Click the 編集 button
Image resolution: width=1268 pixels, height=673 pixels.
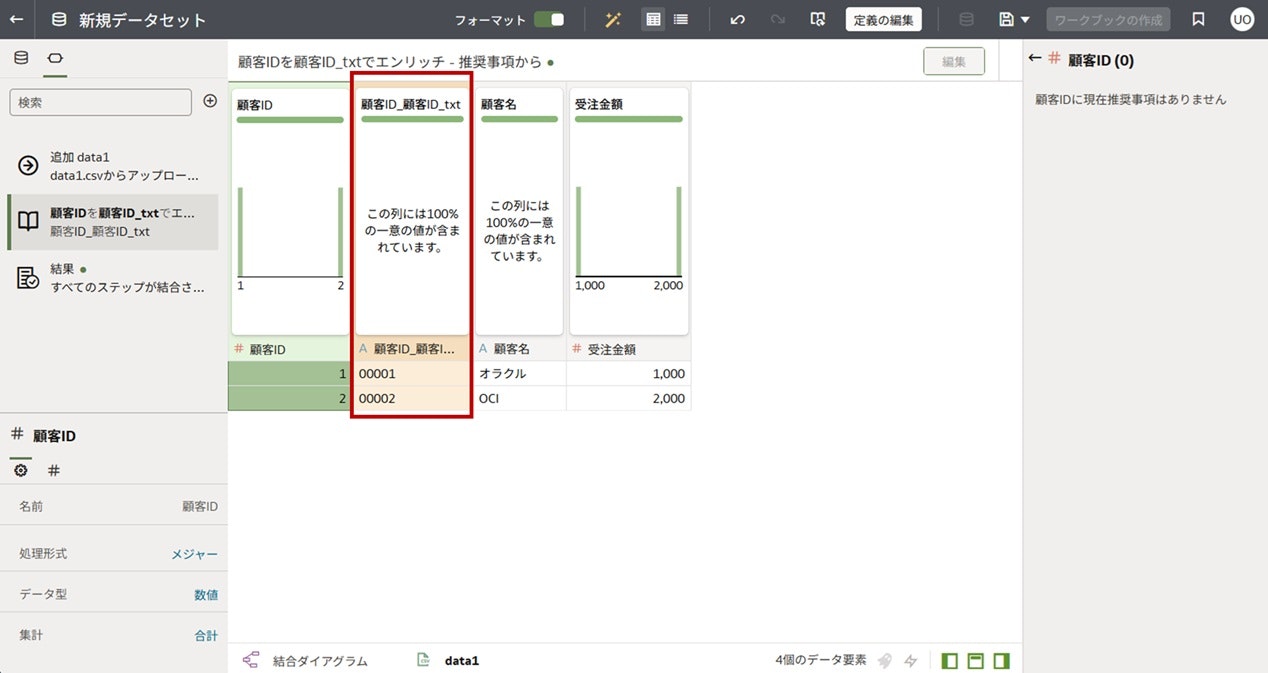click(x=954, y=61)
